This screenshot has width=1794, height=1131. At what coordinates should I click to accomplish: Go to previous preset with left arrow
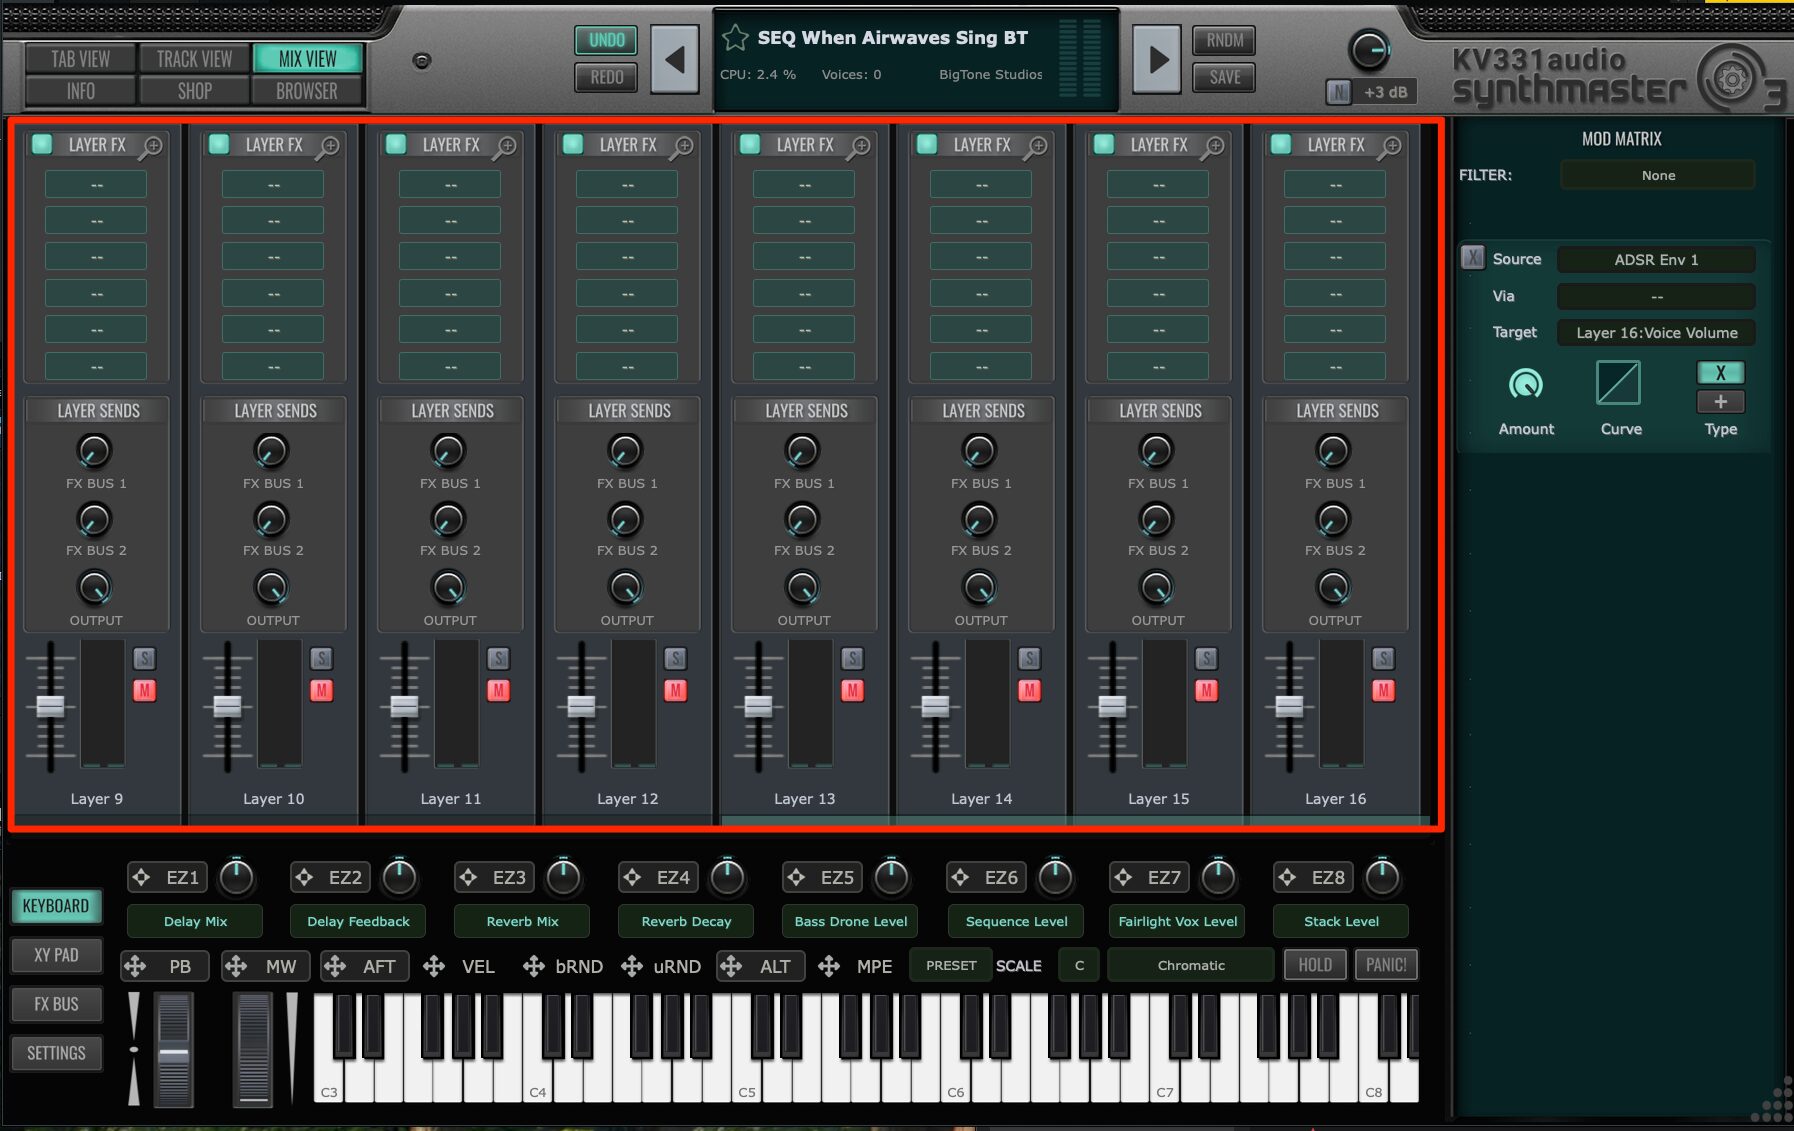point(675,60)
